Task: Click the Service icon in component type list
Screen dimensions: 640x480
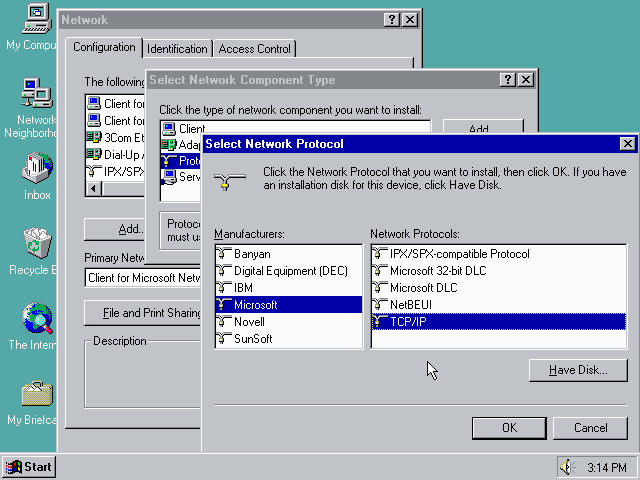Action: (169, 177)
